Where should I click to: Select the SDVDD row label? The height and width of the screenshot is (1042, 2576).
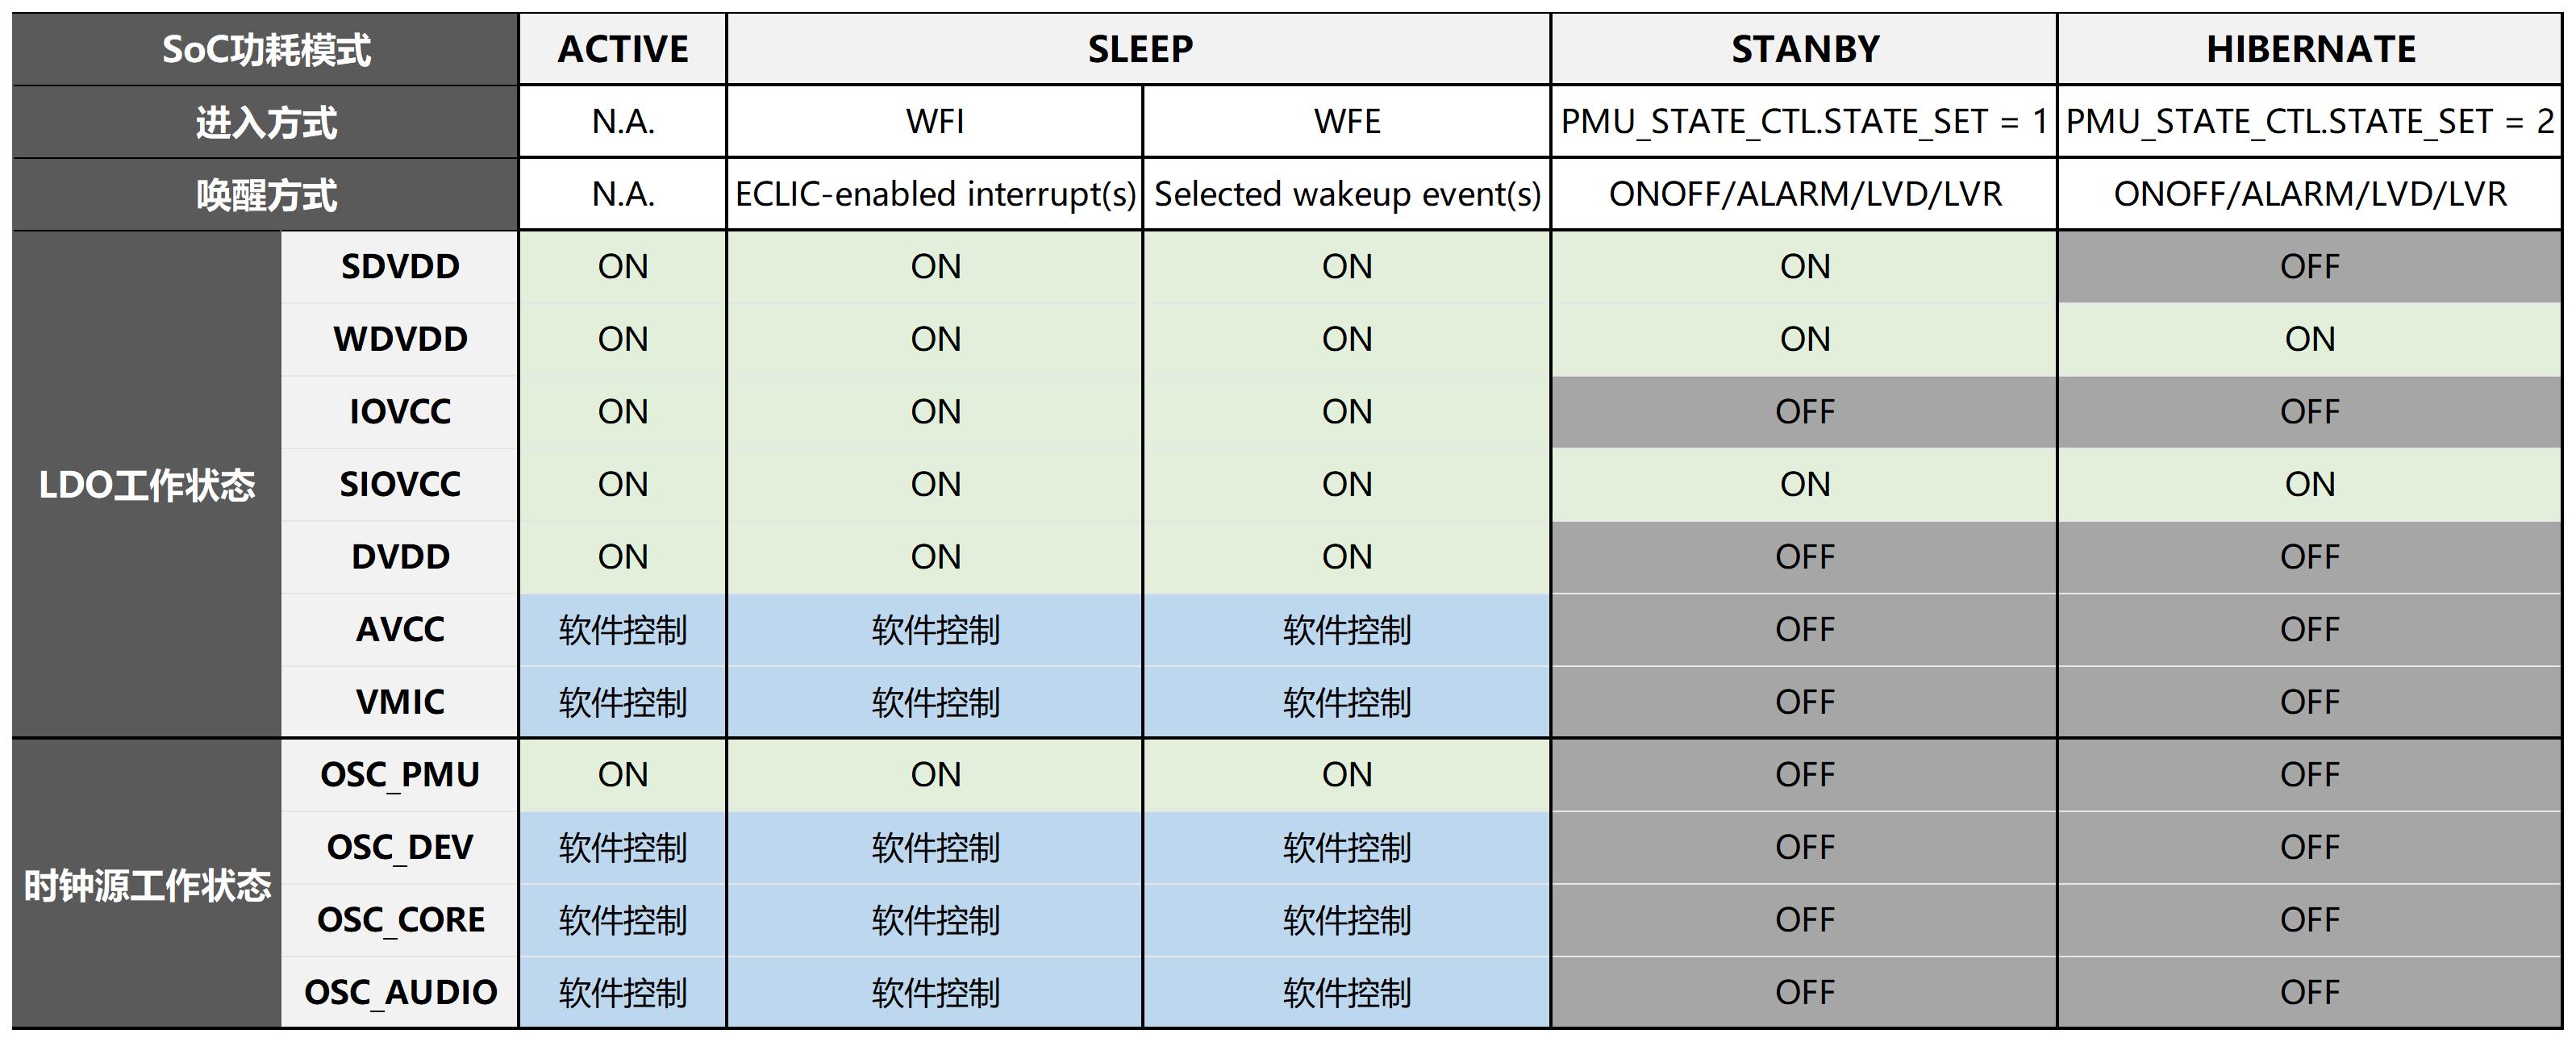point(400,267)
